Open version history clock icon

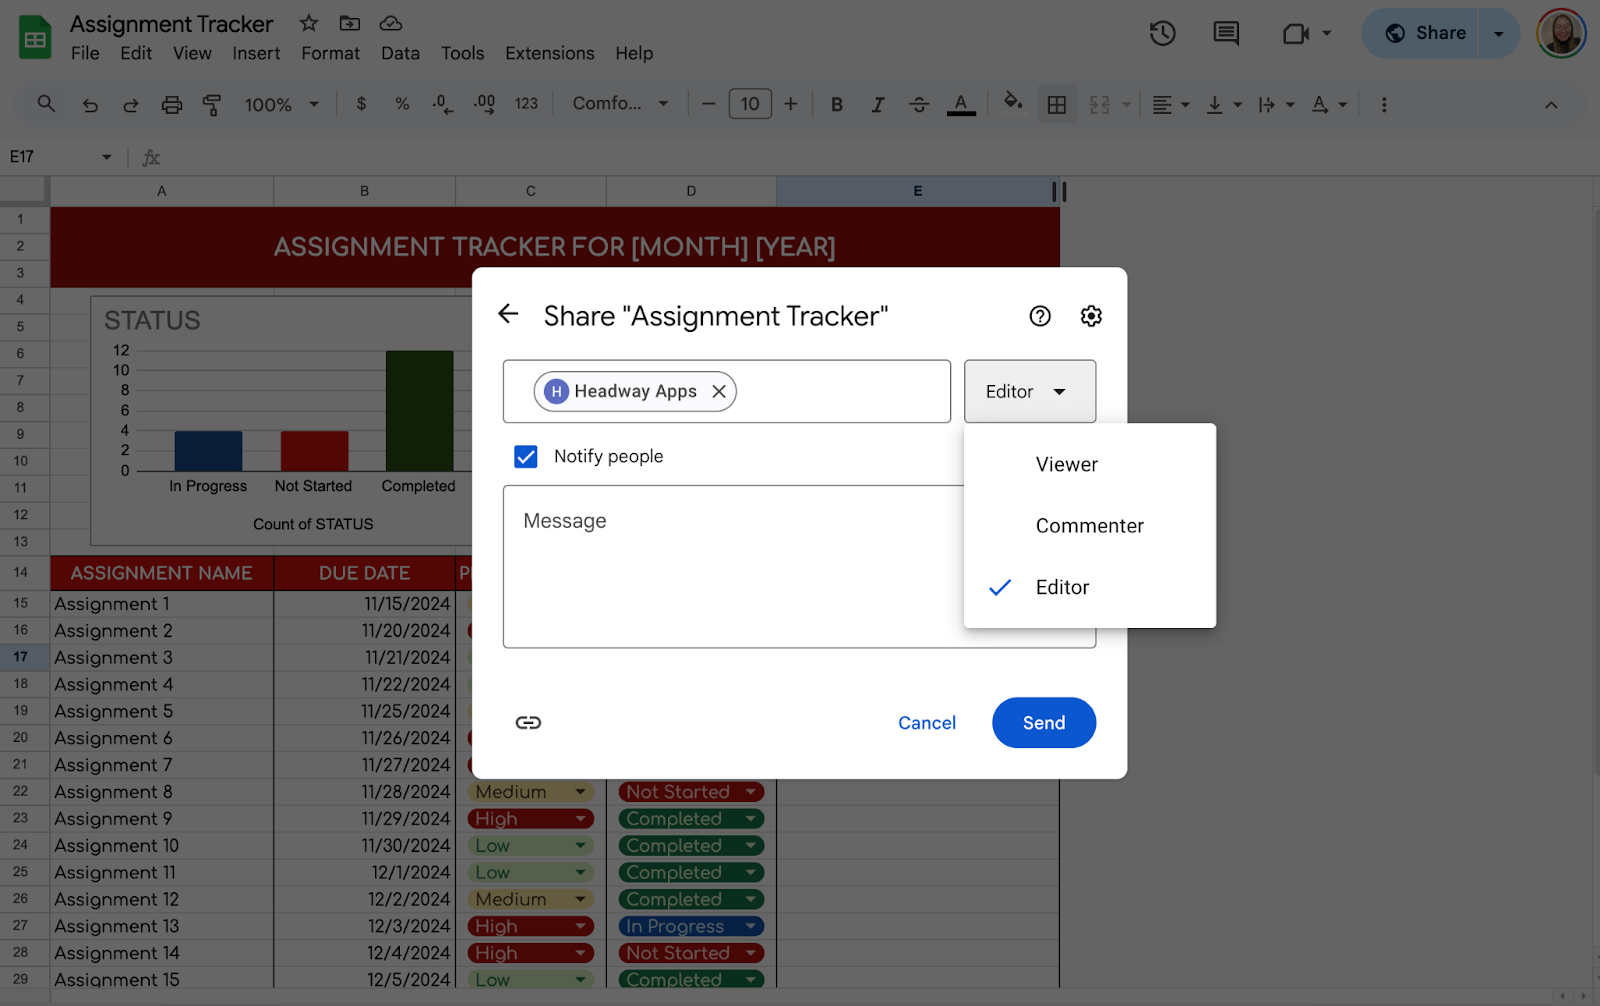point(1162,33)
